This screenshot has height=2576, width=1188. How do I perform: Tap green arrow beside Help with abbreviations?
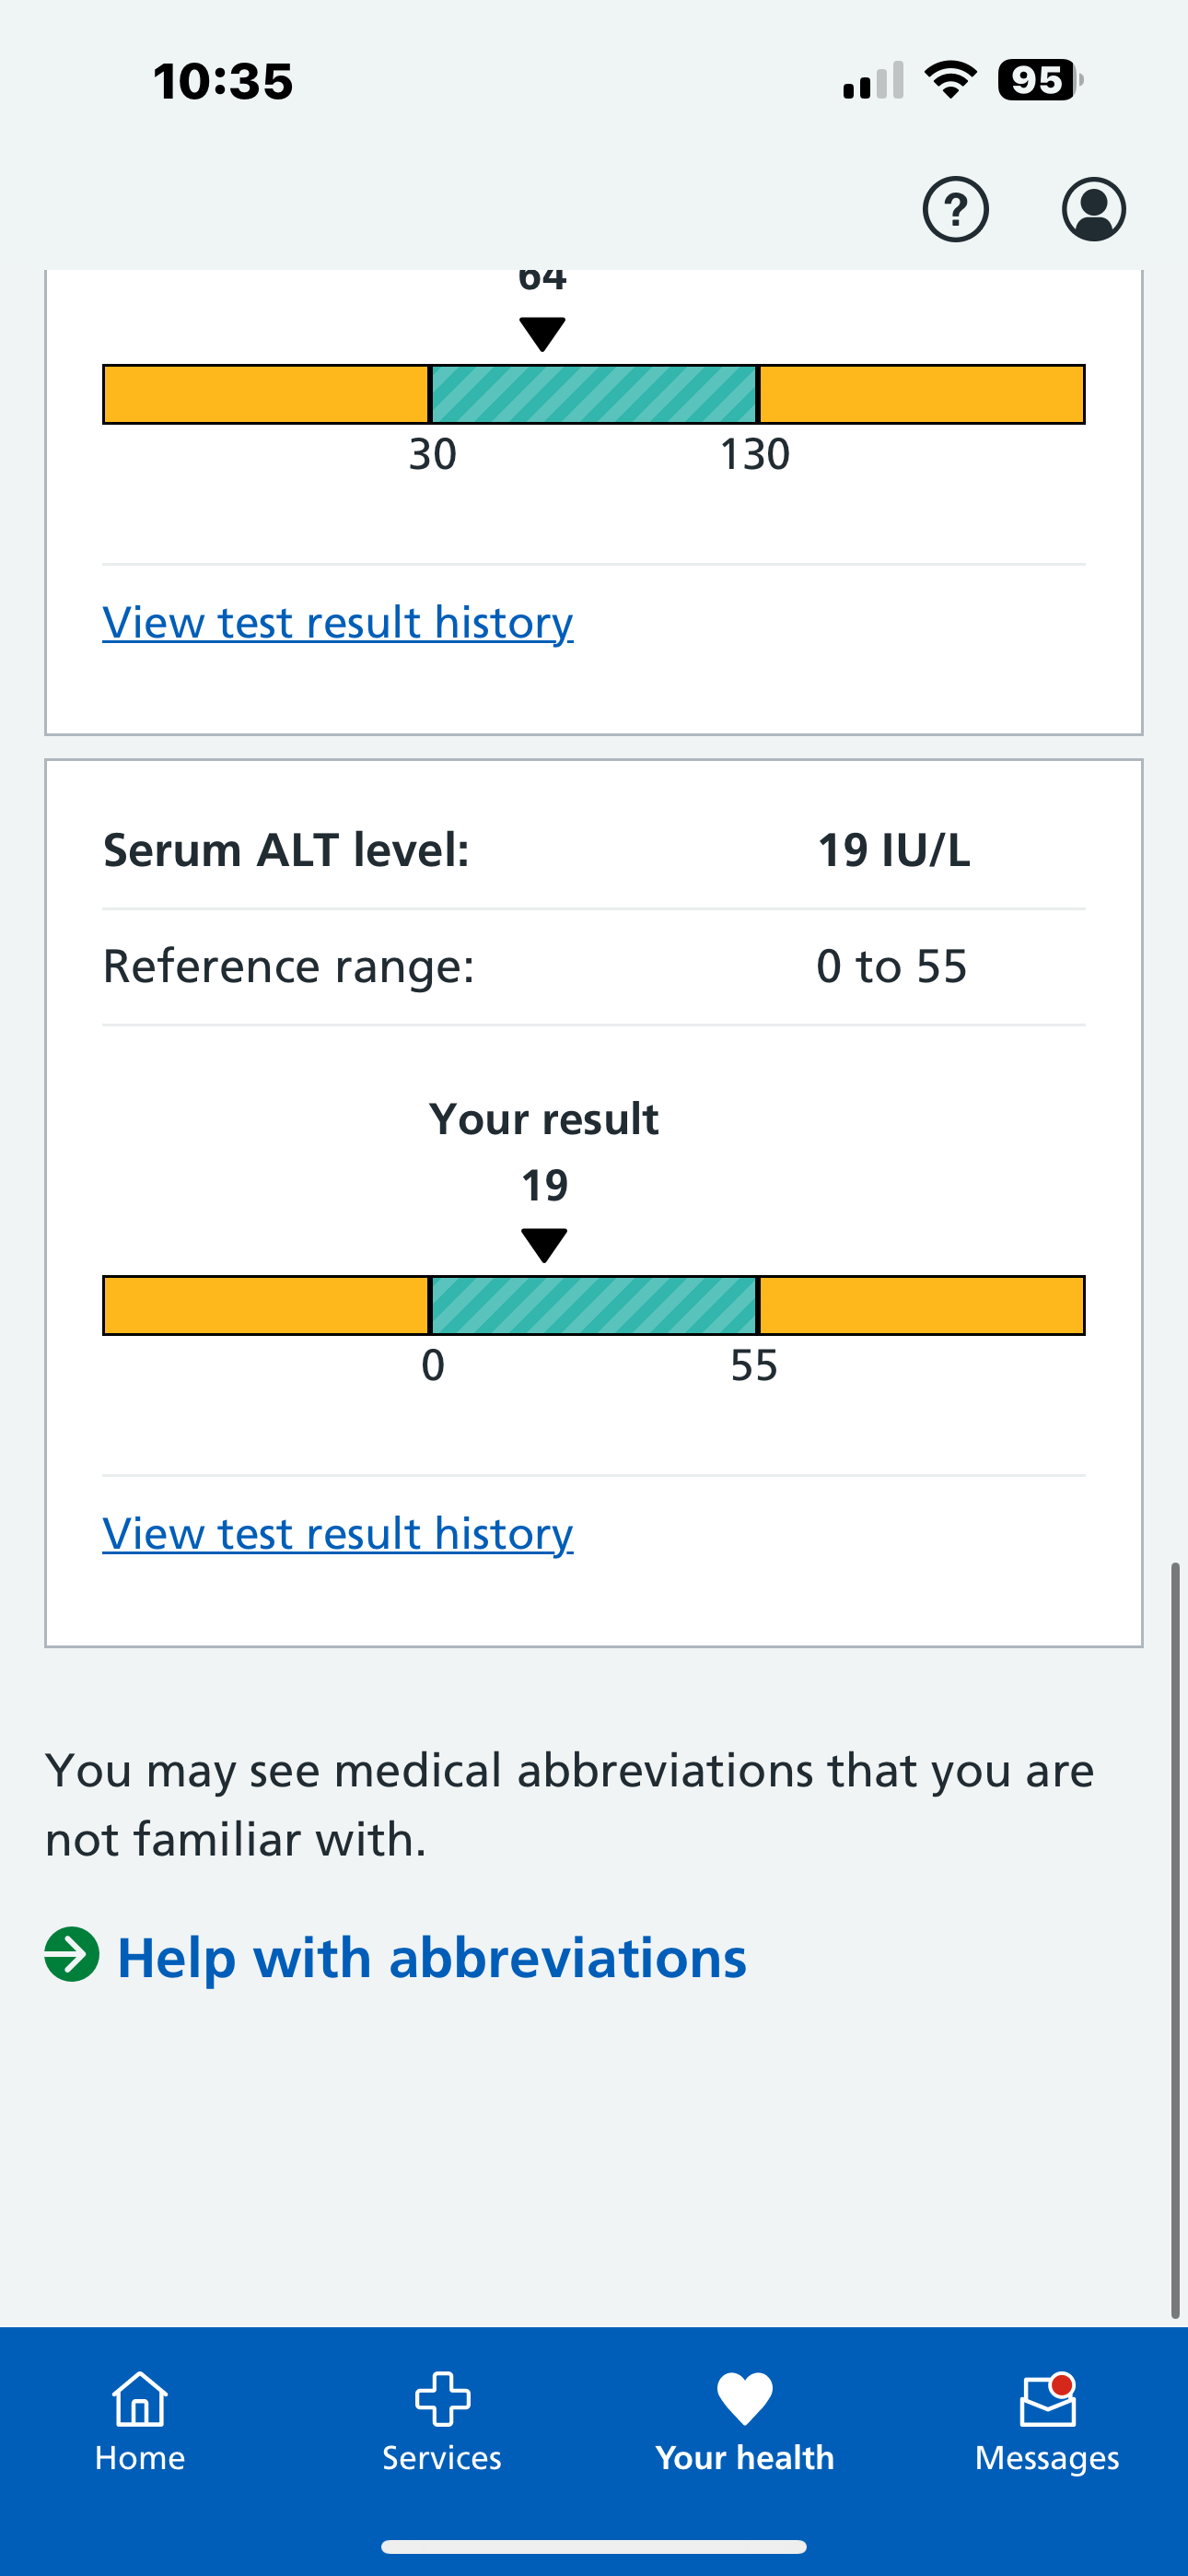(x=72, y=1955)
